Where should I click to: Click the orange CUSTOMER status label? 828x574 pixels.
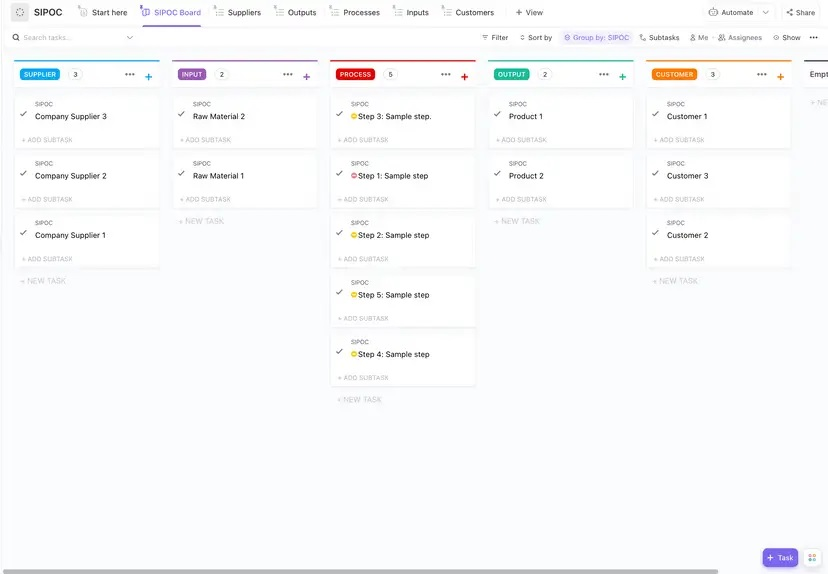point(674,74)
